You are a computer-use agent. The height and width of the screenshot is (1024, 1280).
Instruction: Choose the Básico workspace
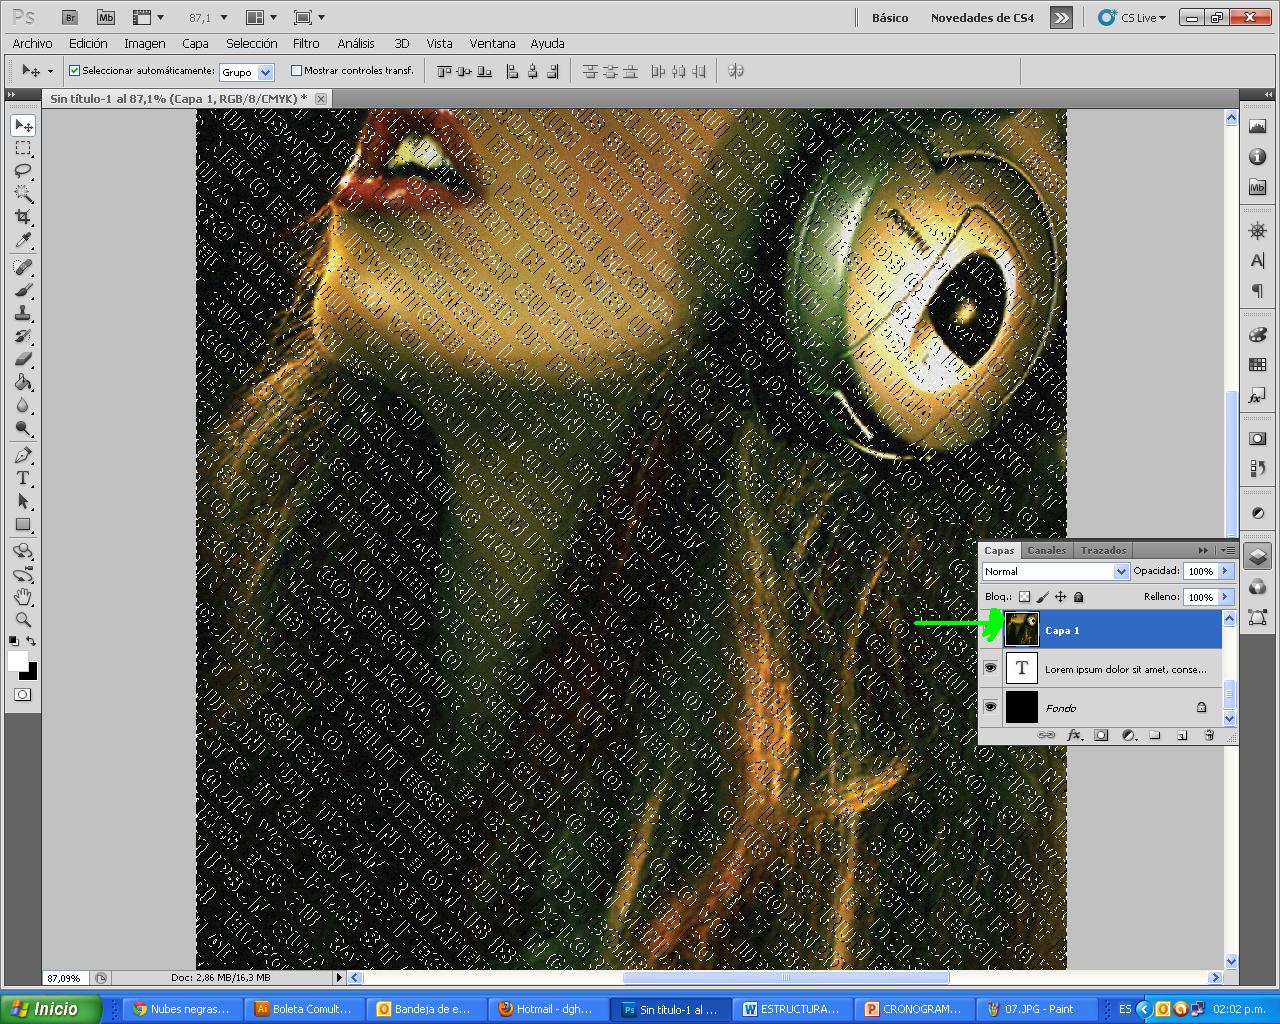point(890,17)
